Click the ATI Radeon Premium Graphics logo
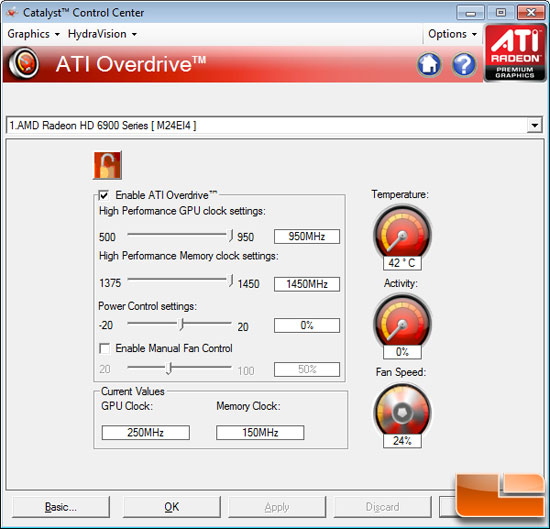The width and height of the screenshot is (550, 529). [515, 53]
